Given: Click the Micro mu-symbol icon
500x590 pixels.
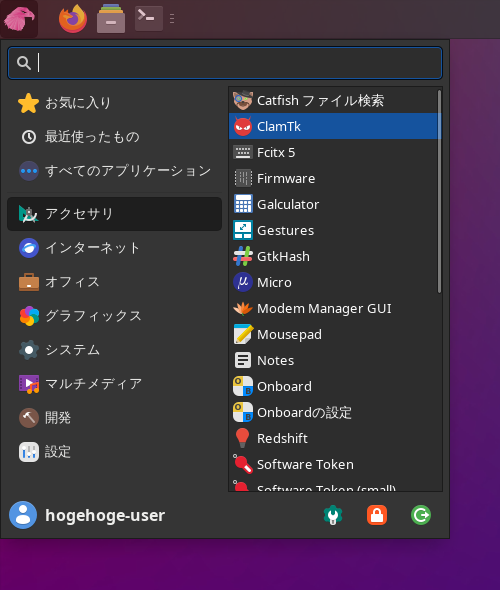Looking at the screenshot, I should (243, 282).
